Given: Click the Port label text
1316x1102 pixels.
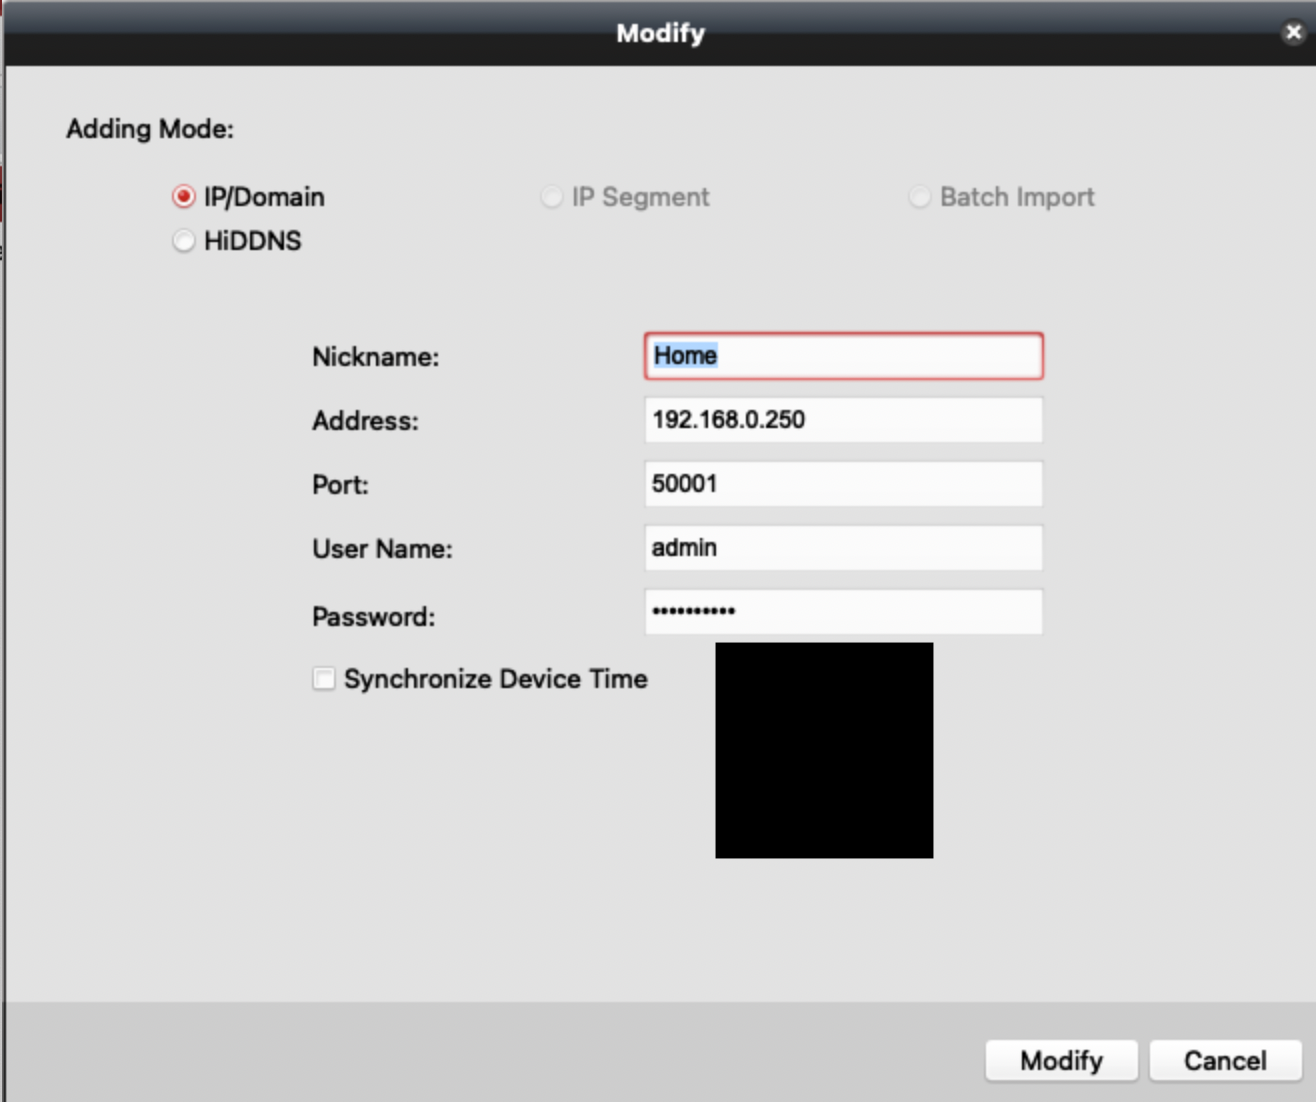Looking at the screenshot, I should [x=340, y=485].
